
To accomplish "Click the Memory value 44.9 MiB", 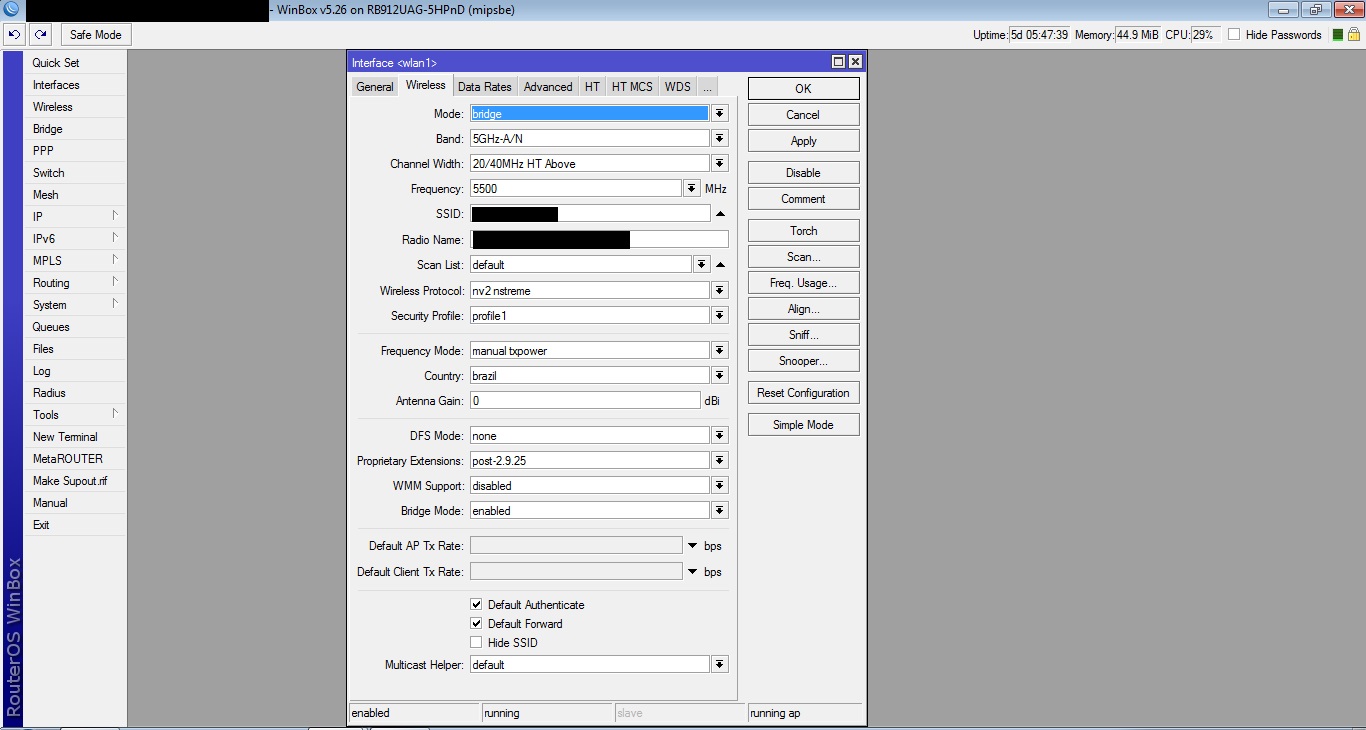I will pyautogui.click(x=1138, y=35).
